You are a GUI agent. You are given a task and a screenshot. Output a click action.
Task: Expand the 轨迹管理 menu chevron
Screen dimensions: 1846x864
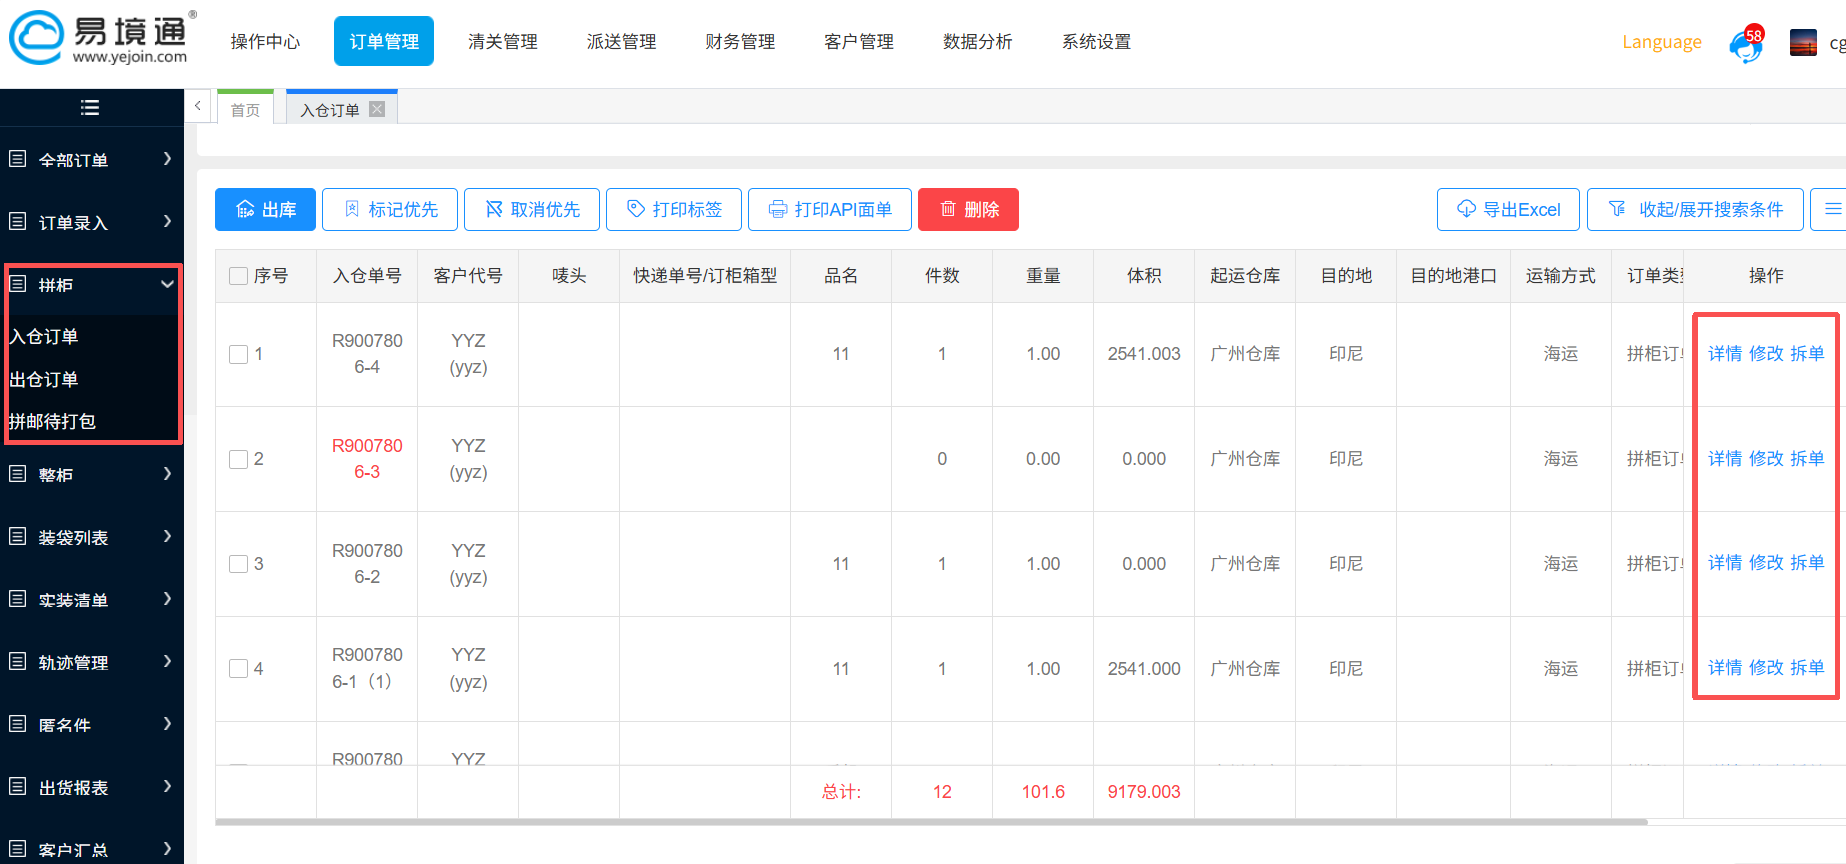pos(167,662)
